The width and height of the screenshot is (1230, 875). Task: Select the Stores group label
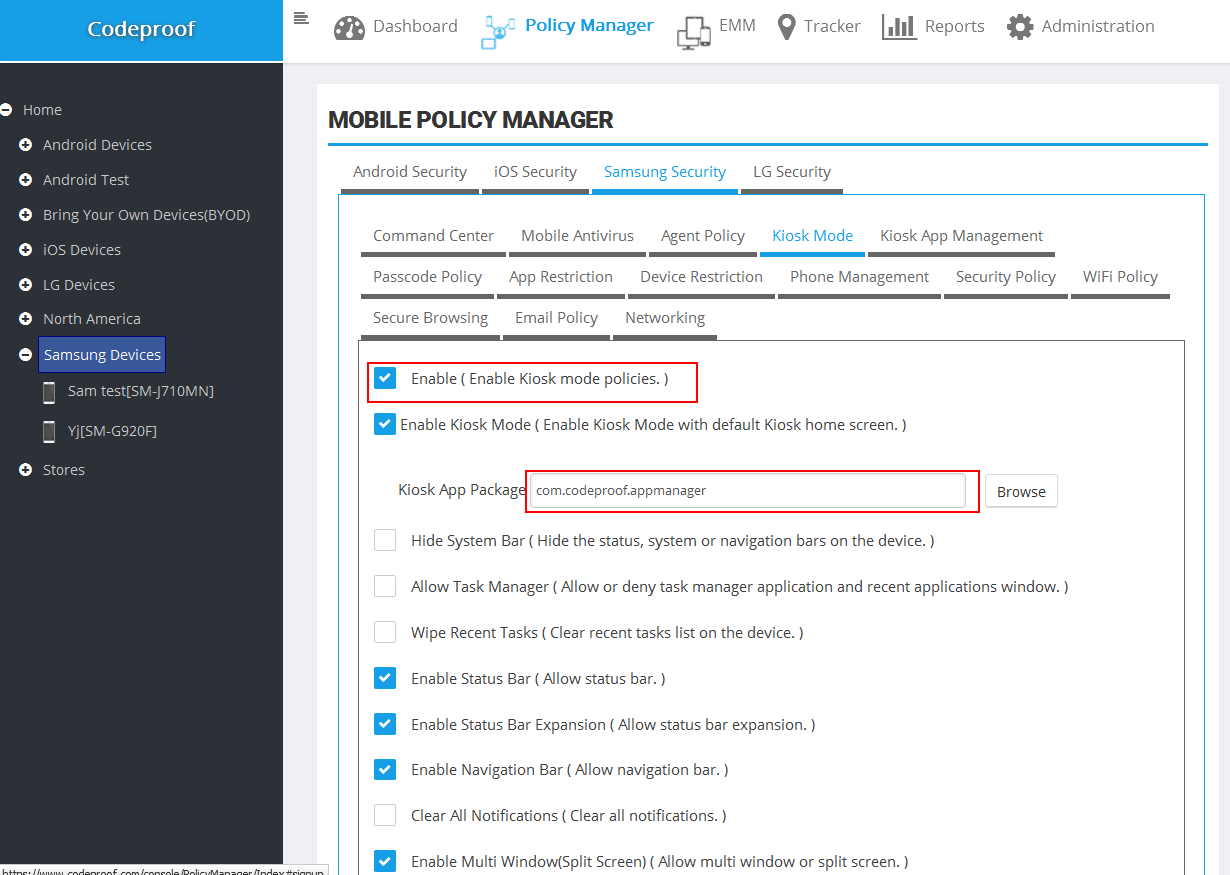(64, 470)
